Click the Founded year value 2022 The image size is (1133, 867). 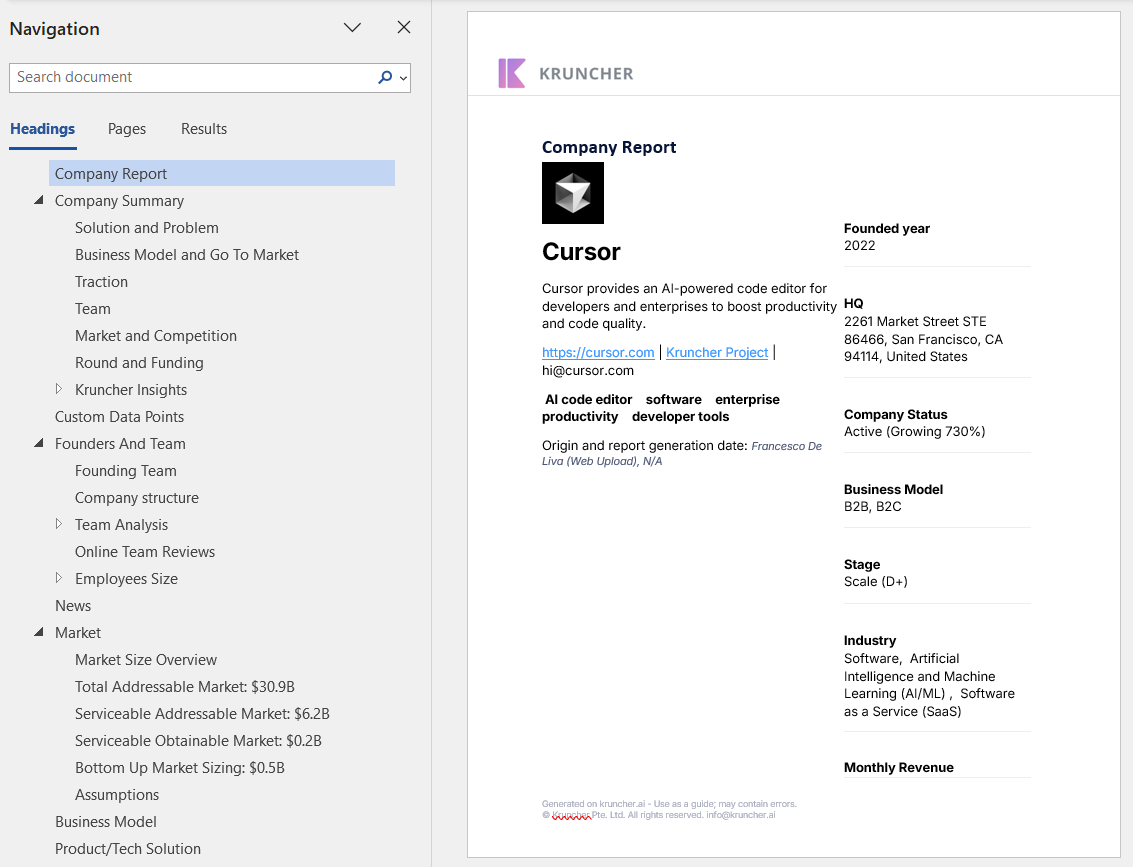pos(859,246)
